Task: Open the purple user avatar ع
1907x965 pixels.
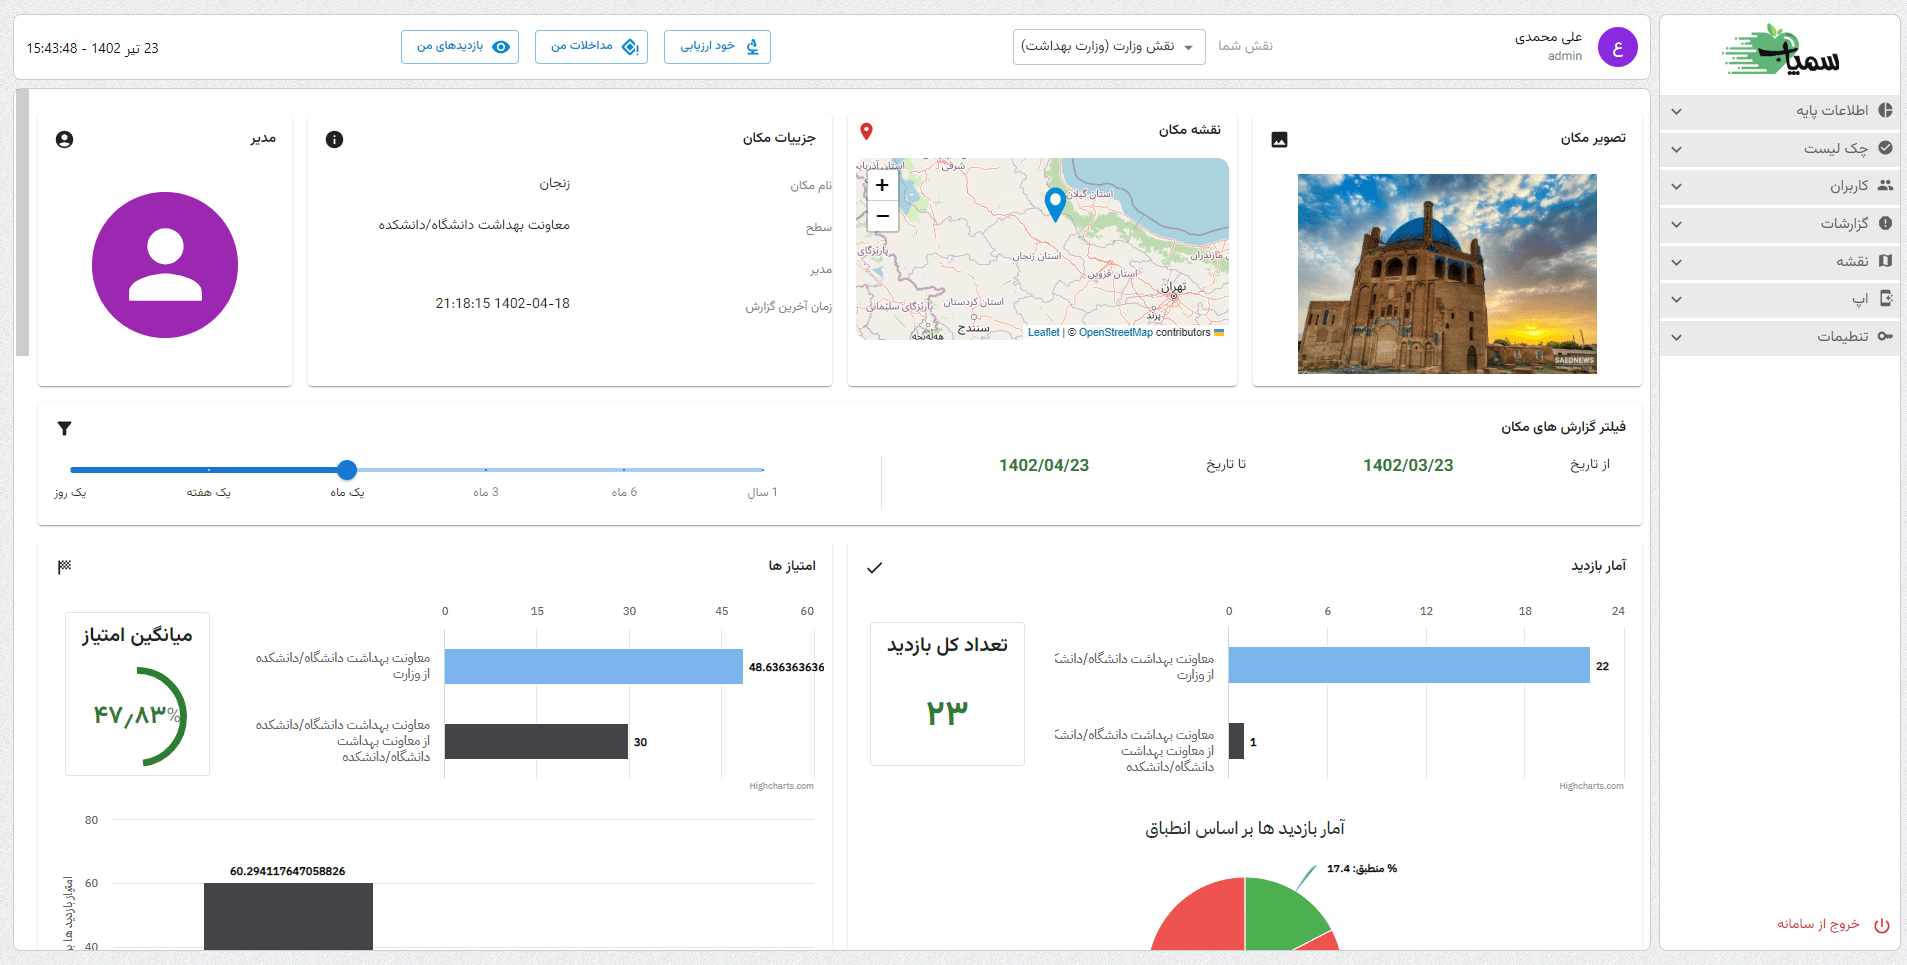Action: (x=1617, y=47)
